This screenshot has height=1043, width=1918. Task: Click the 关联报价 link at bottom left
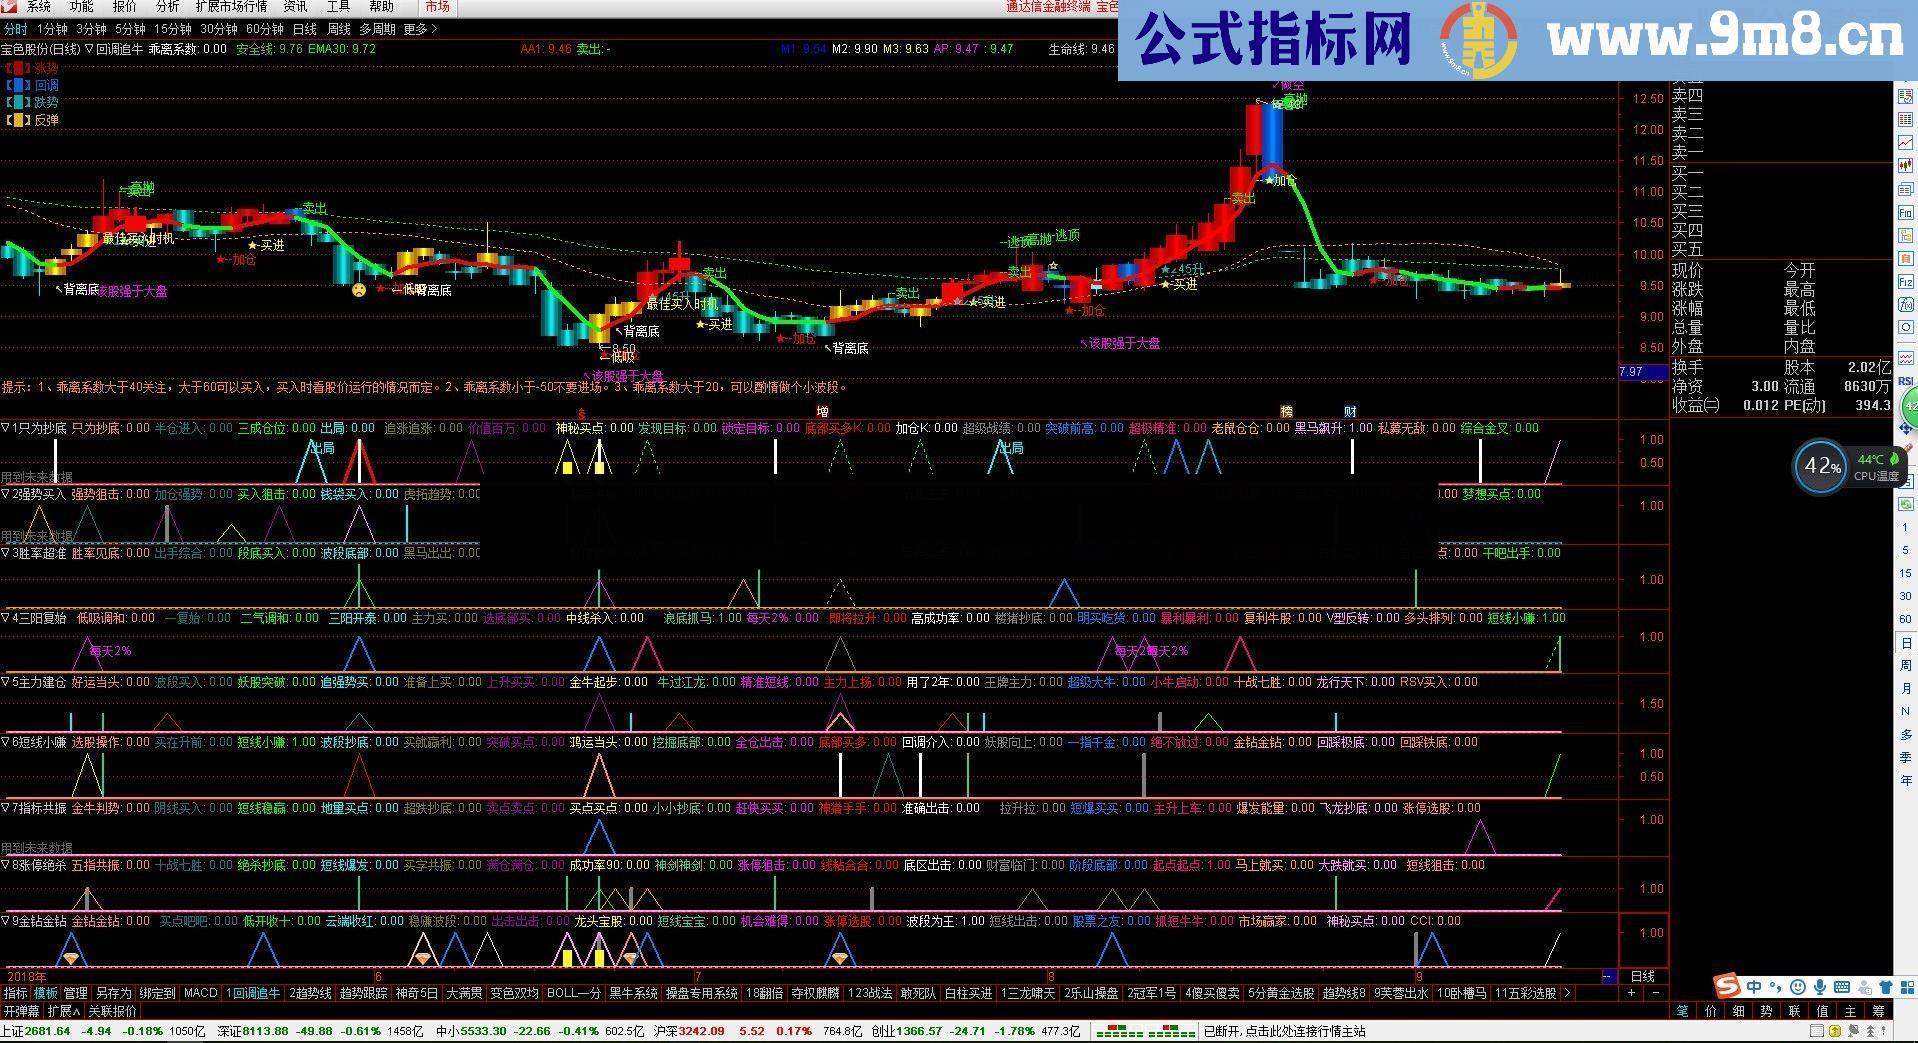(110, 1012)
